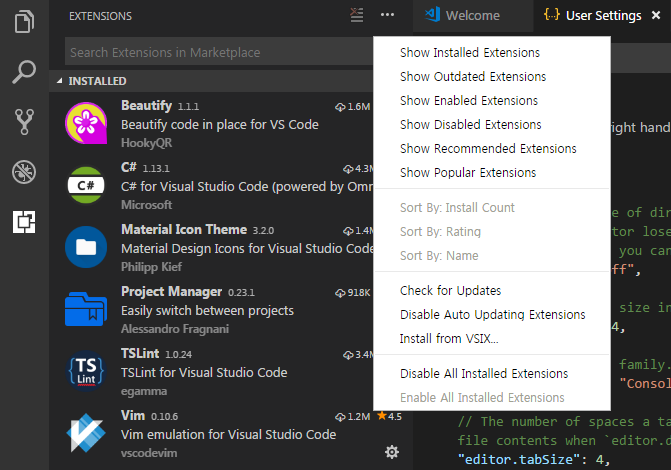Open the Search view in activity bar
Viewport: 671px width, 470px height.
point(24,71)
